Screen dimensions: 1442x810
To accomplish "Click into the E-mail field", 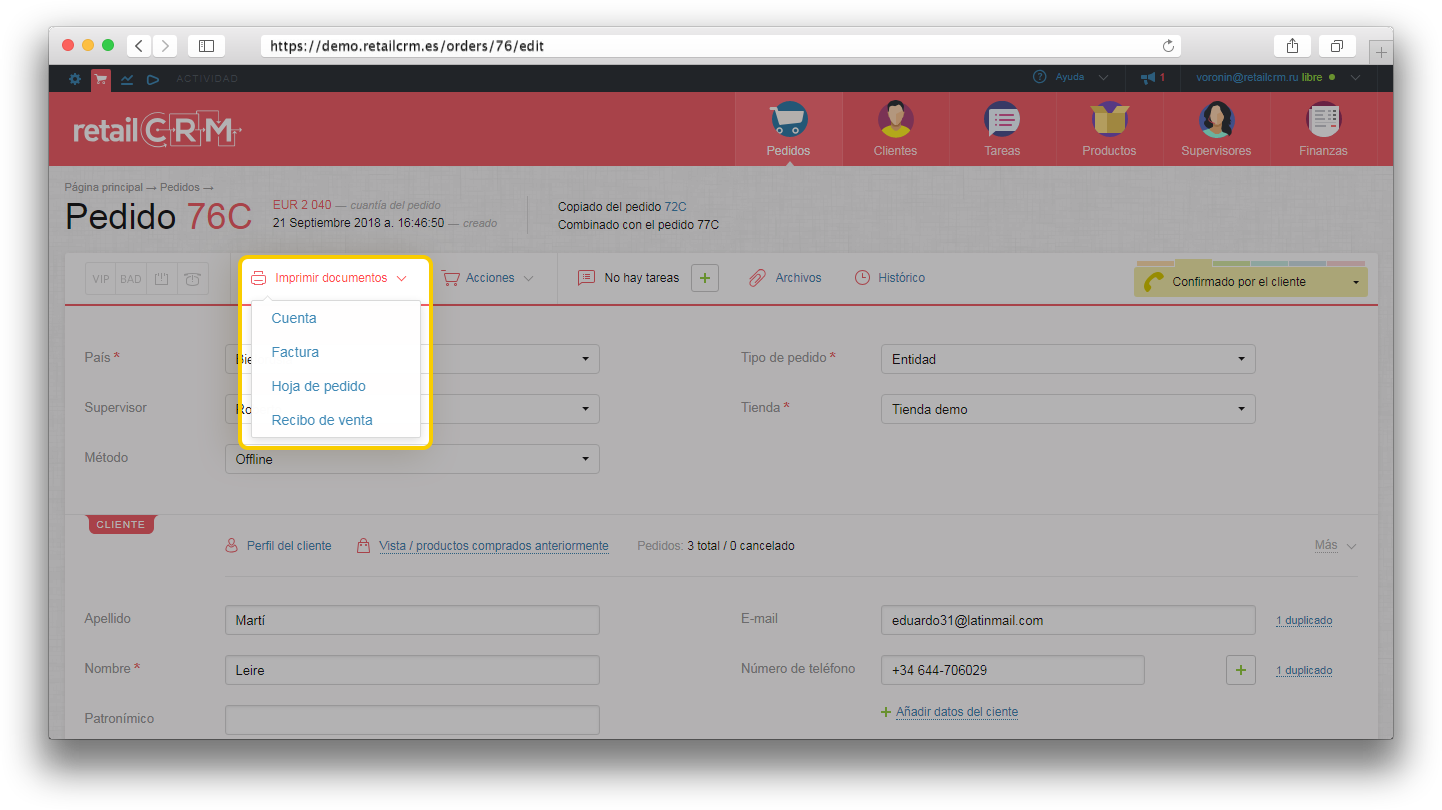I will point(1067,620).
